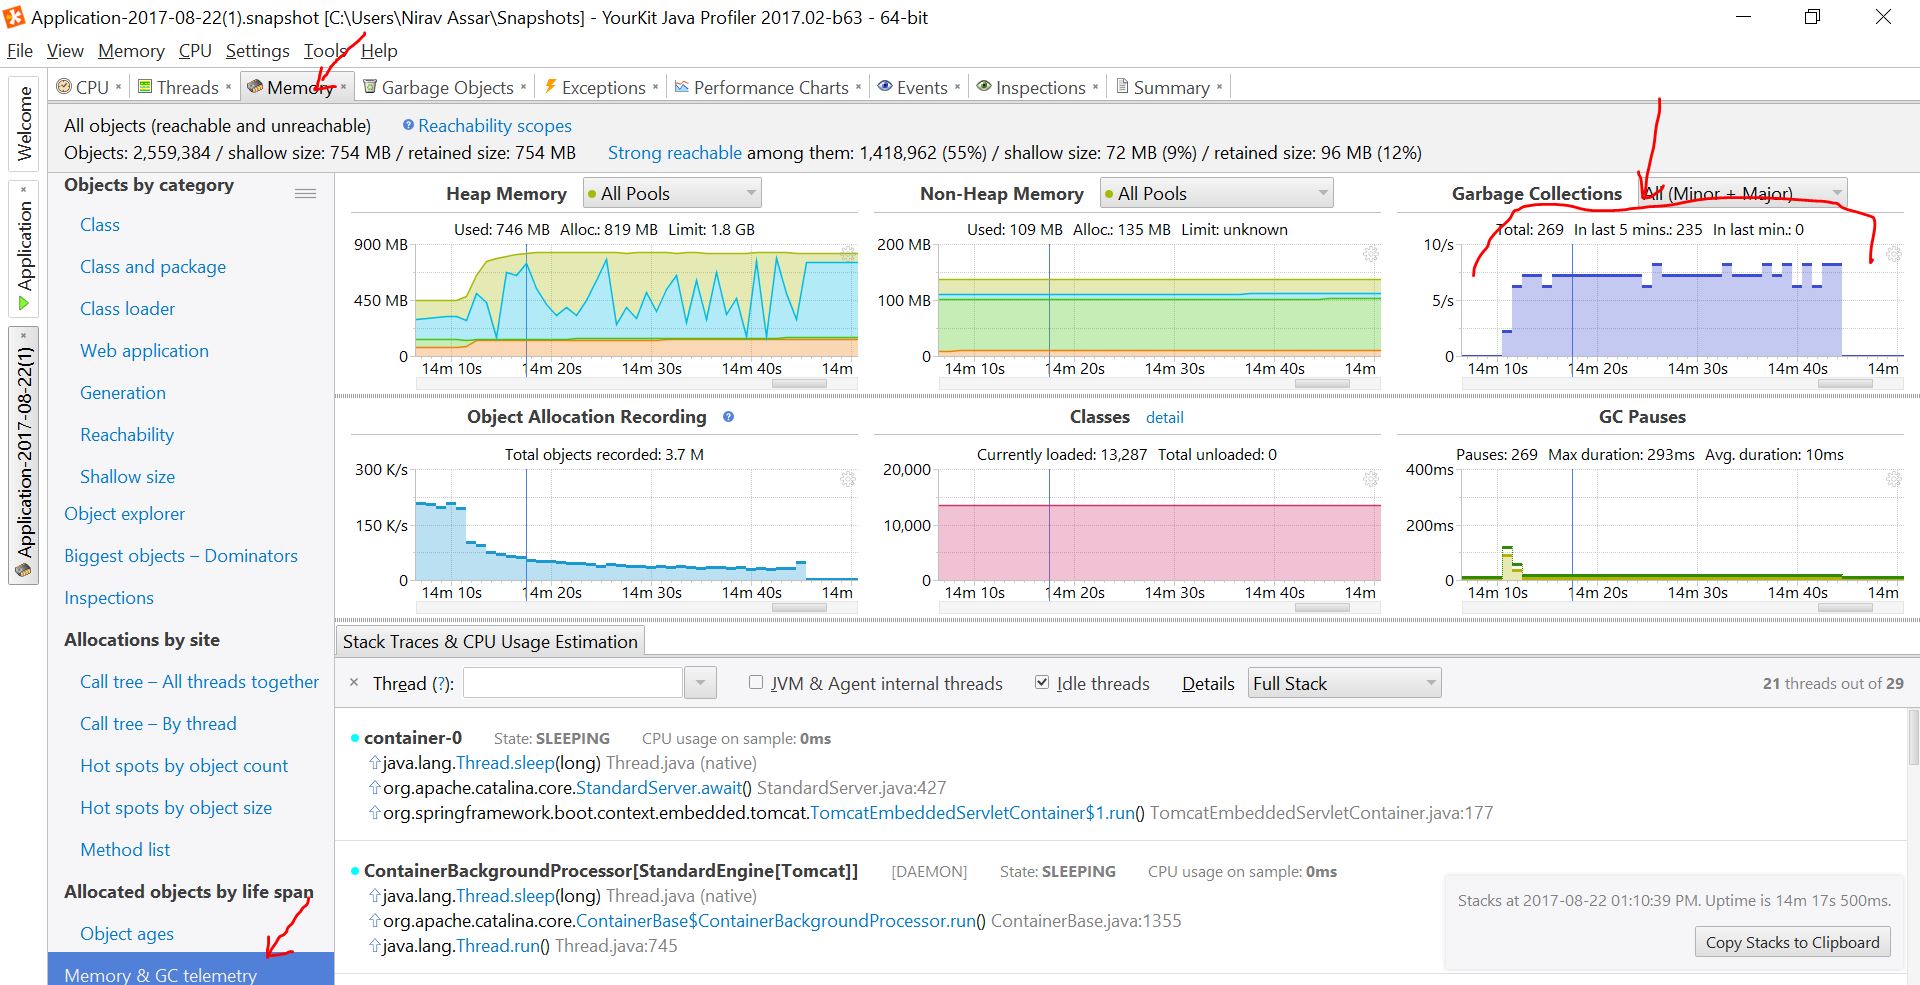1920x985 pixels.
Task: Click the CPU tab clock icon
Action: [x=64, y=87]
